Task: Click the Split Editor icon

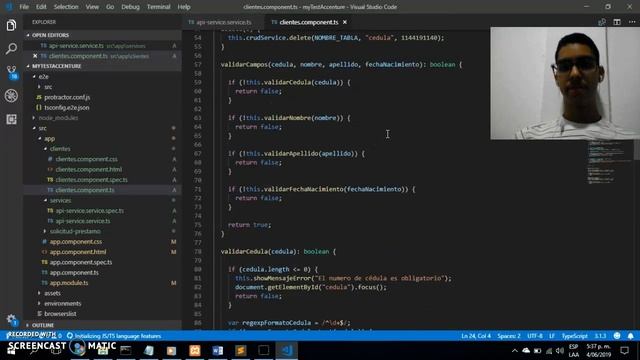Action: tap(617, 22)
